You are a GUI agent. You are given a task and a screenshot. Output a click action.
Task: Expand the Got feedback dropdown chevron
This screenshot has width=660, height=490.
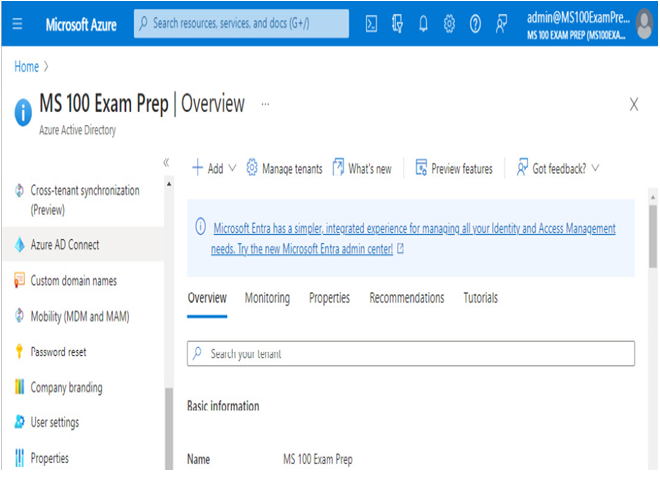coord(595,168)
